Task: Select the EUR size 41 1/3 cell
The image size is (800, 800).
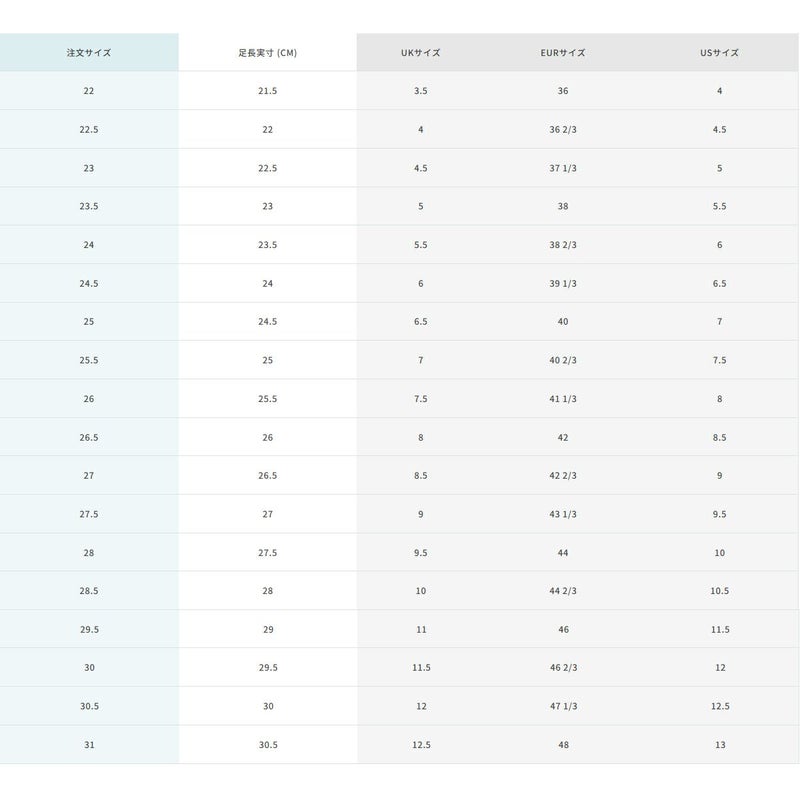Action: click(x=562, y=399)
